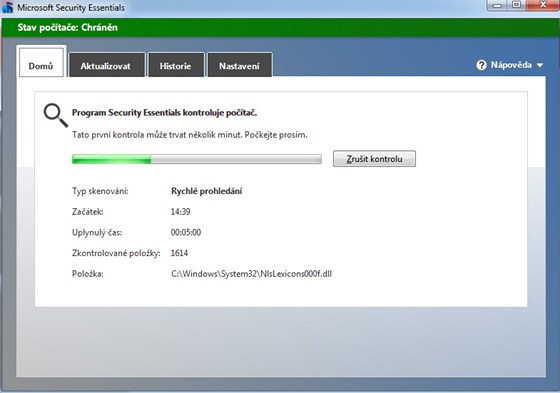Click the 'Zkontrolované položky:' label
The width and height of the screenshot is (560, 393).
click(116, 253)
